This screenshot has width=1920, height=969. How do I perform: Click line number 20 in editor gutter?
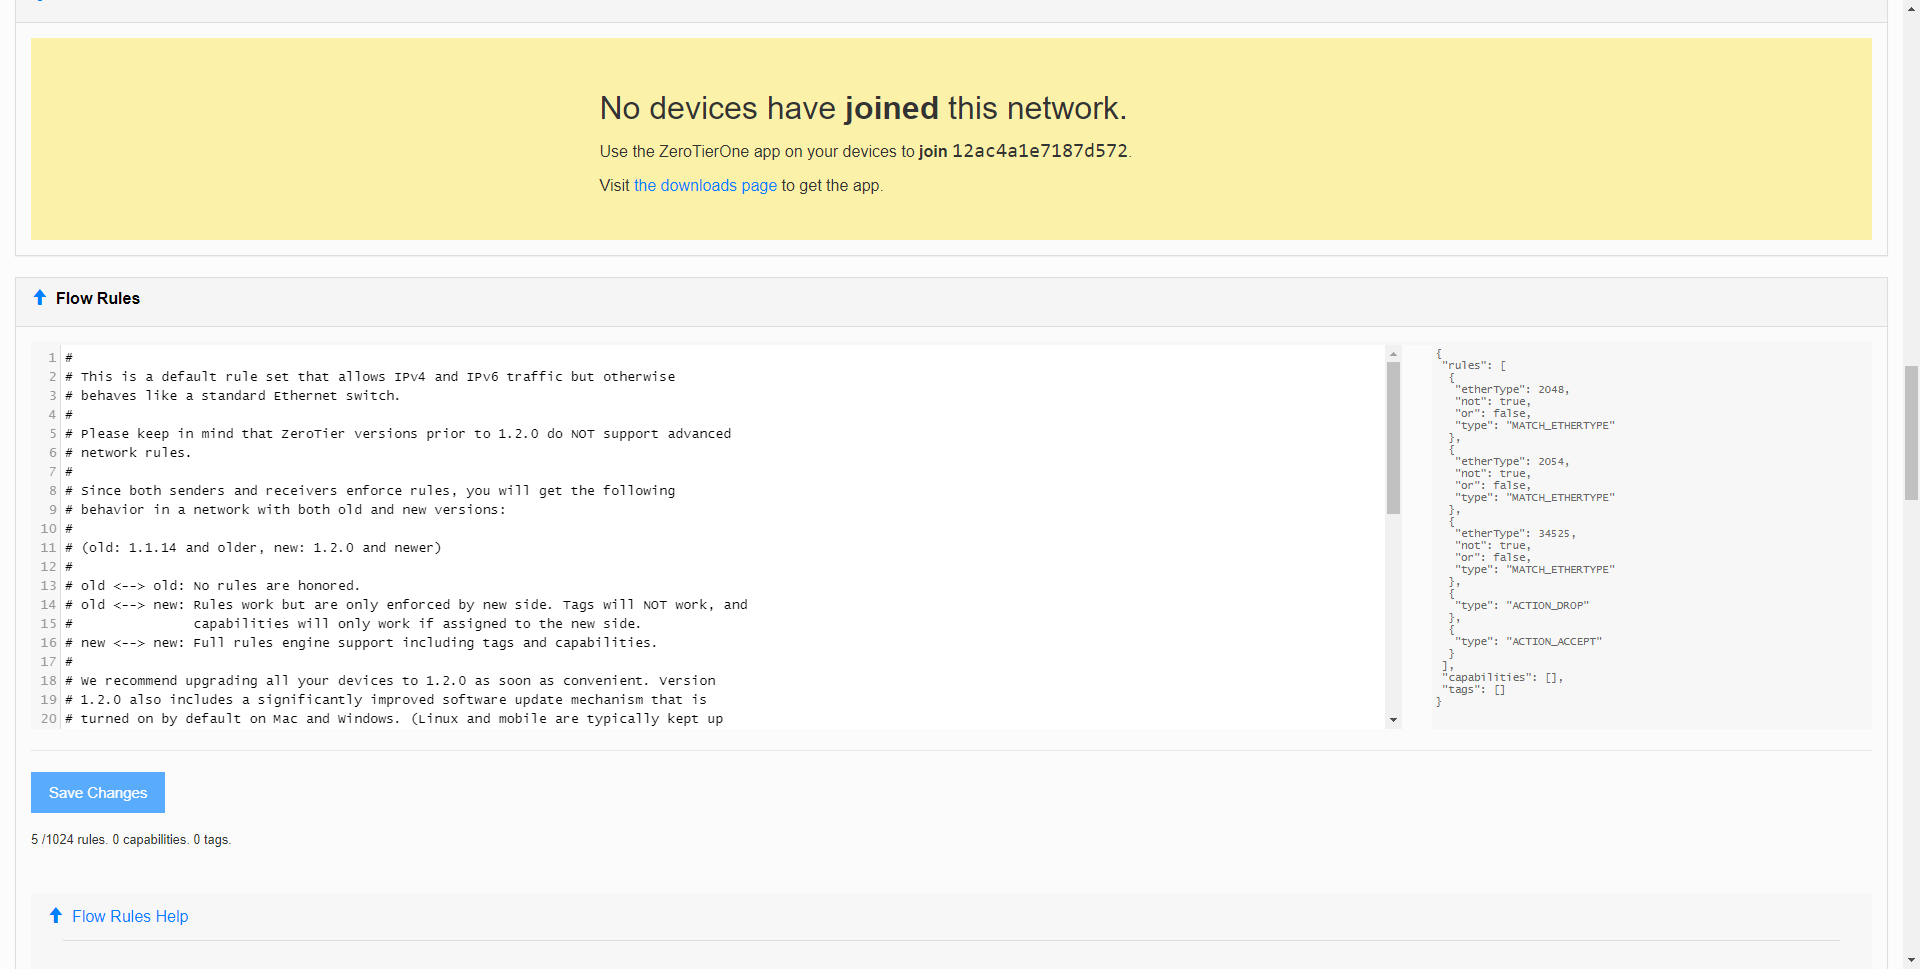coord(48,719)
